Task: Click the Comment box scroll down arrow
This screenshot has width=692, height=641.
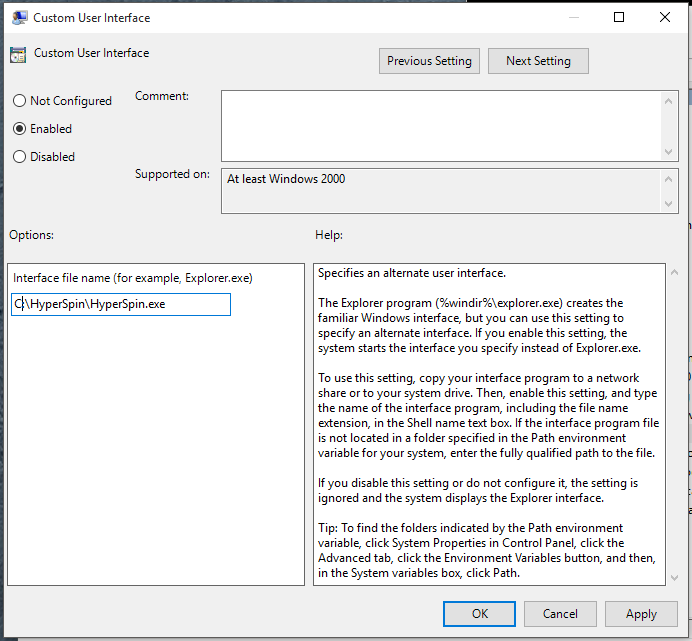Action: pyautogui.click(x=669, y=151)
